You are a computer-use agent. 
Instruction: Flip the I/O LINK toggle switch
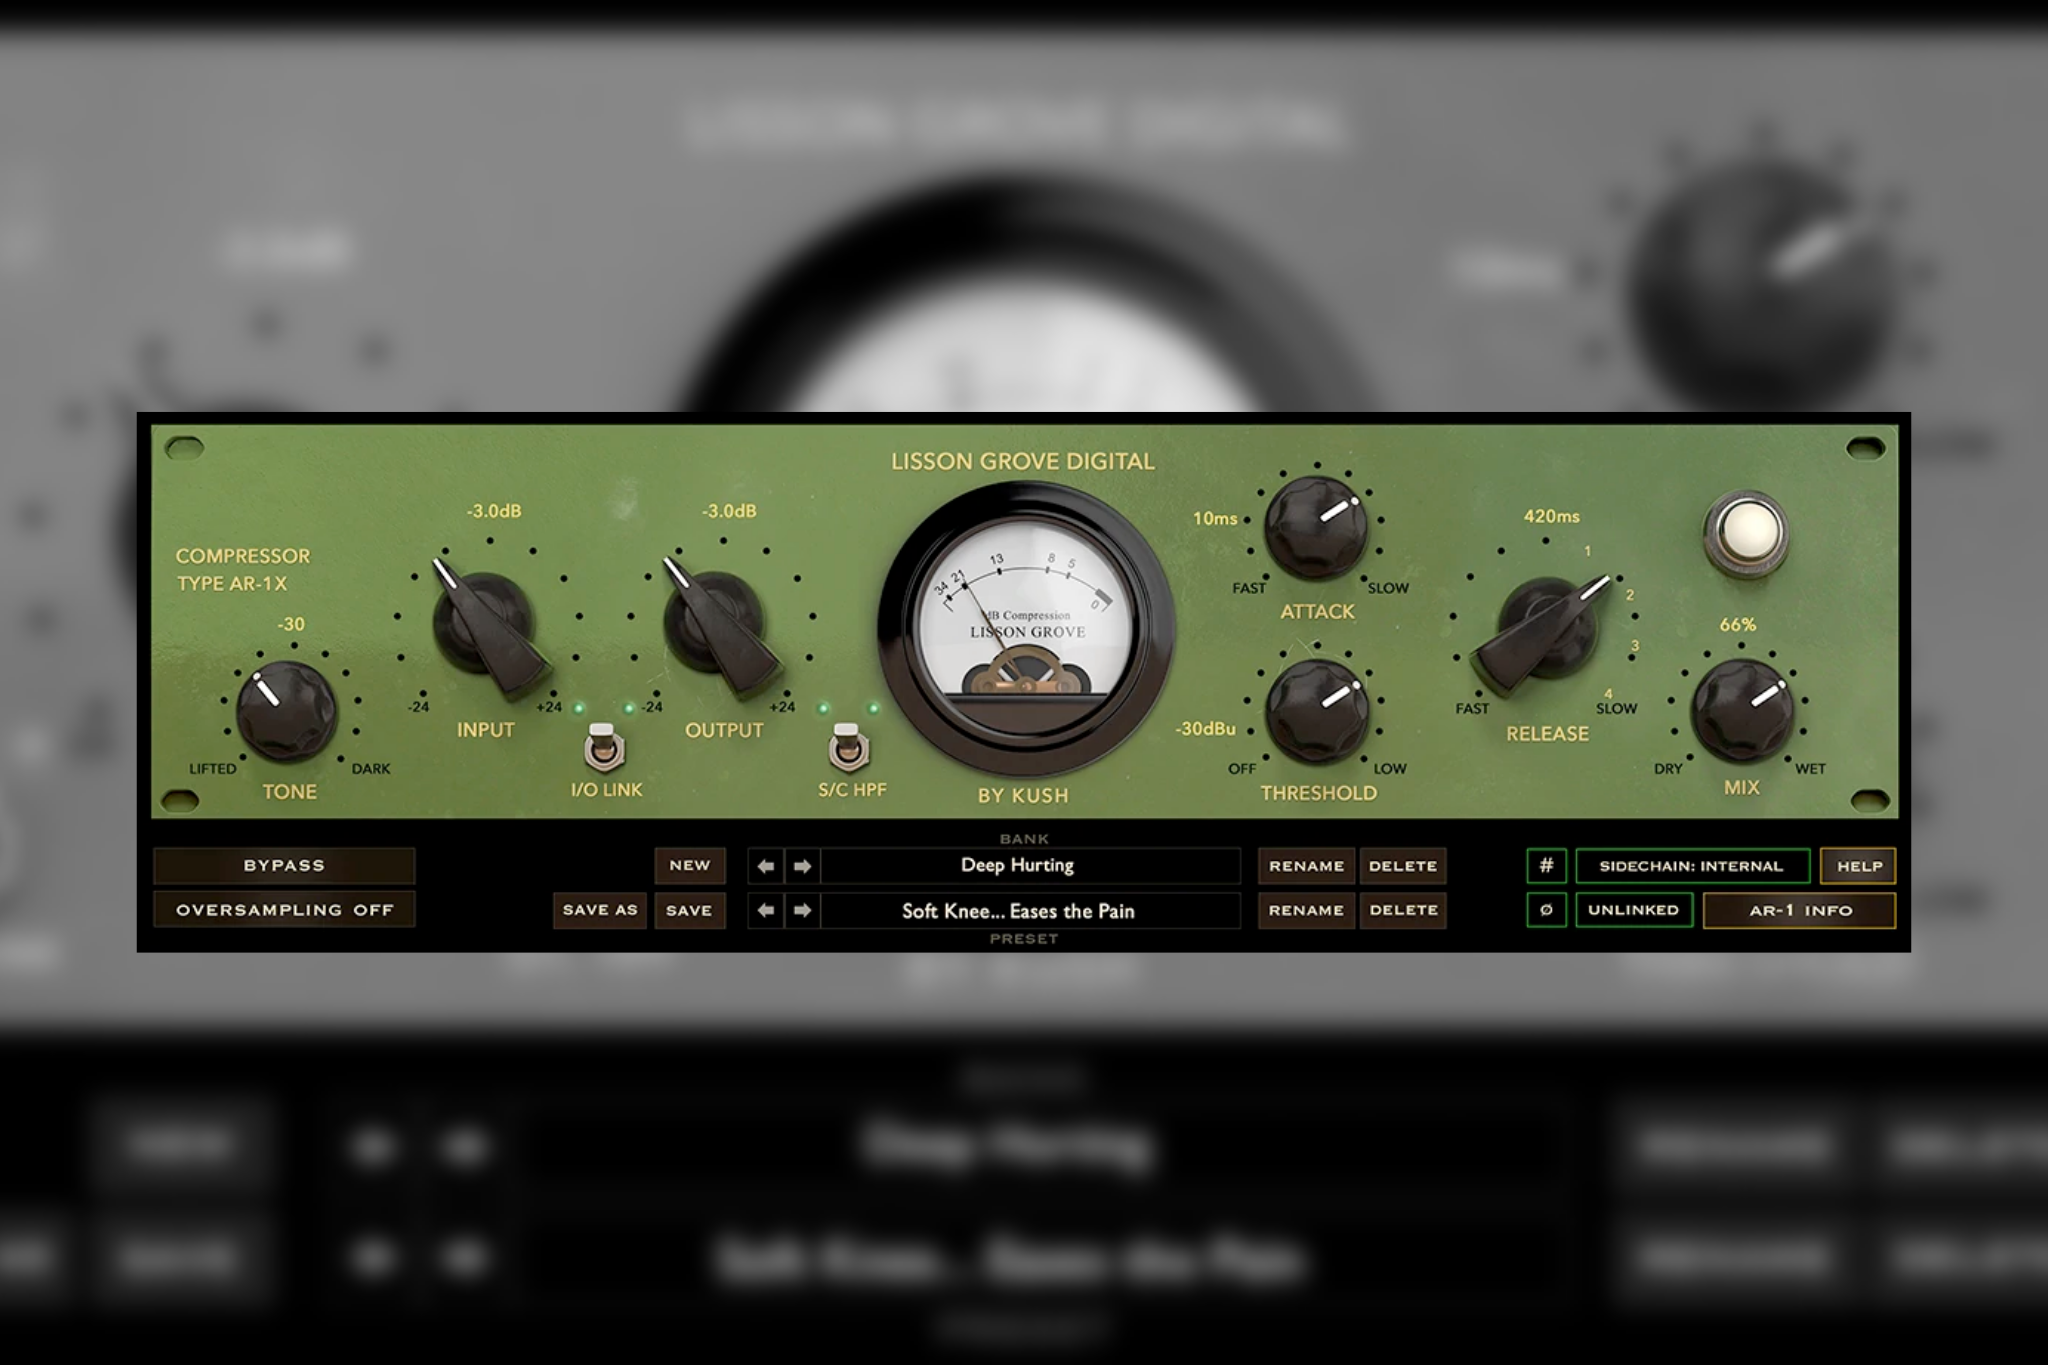[604, 747]
